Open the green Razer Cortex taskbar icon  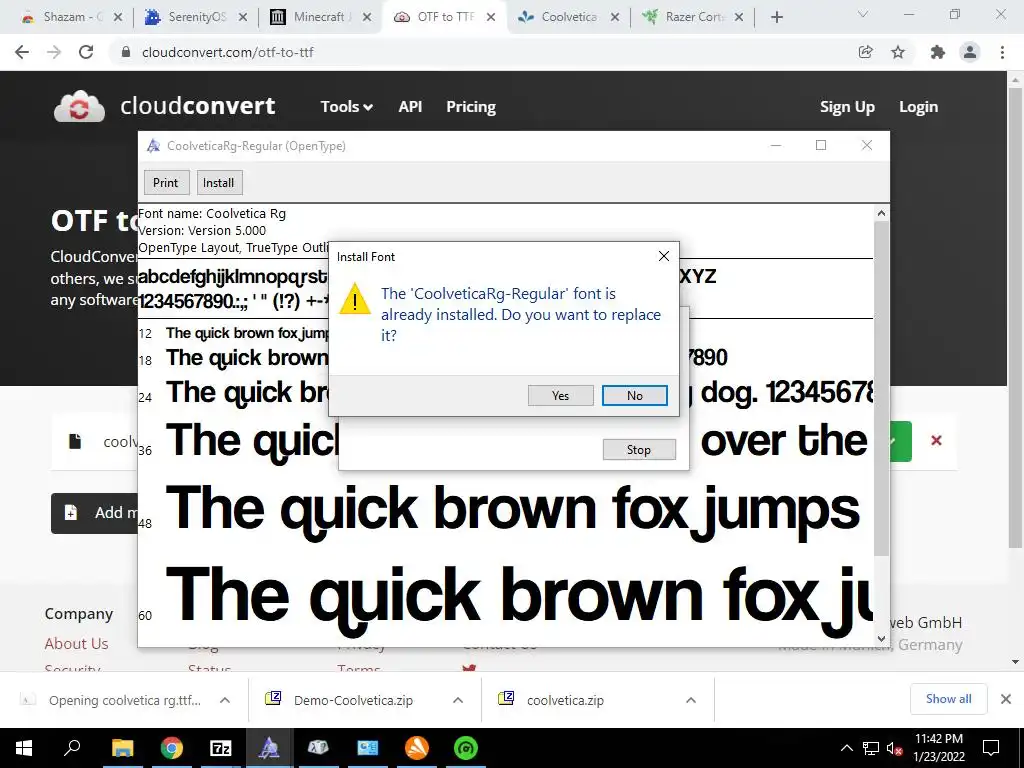pos(466,748)
